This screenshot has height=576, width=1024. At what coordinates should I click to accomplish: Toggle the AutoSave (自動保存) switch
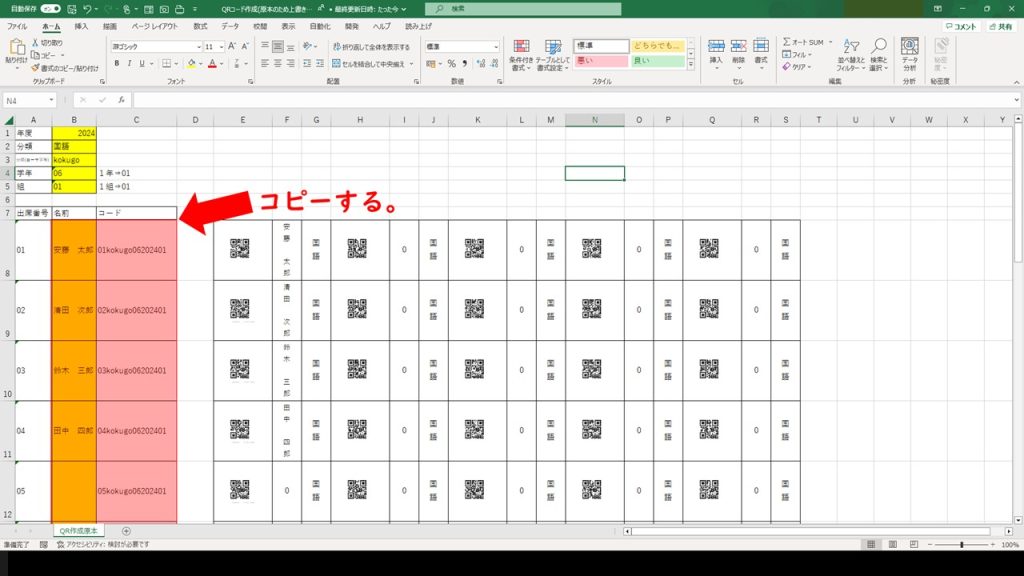(48, 8)
